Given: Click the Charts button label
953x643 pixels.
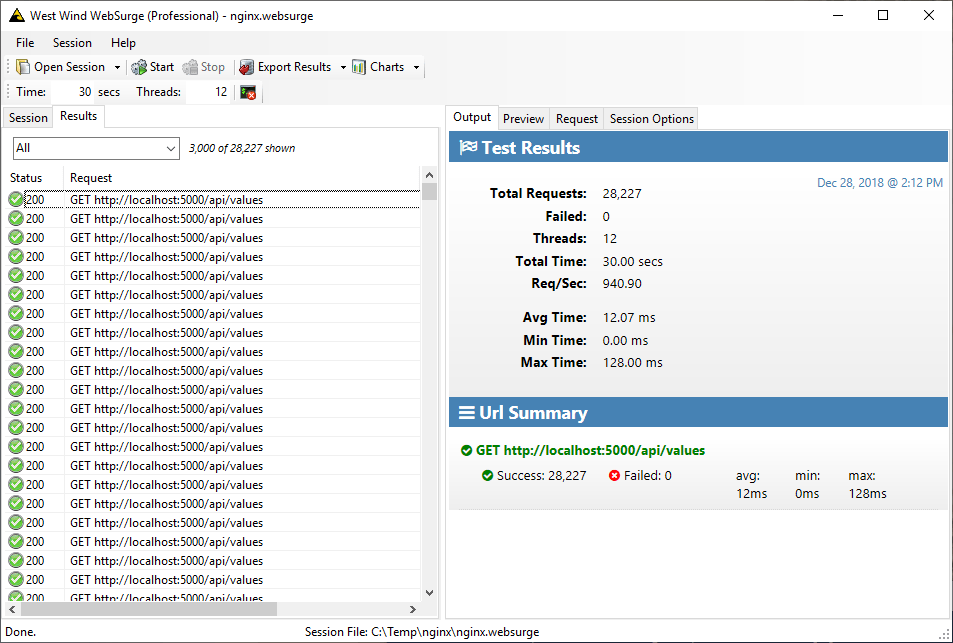Looking at the screenshot, I should (387, 67).
